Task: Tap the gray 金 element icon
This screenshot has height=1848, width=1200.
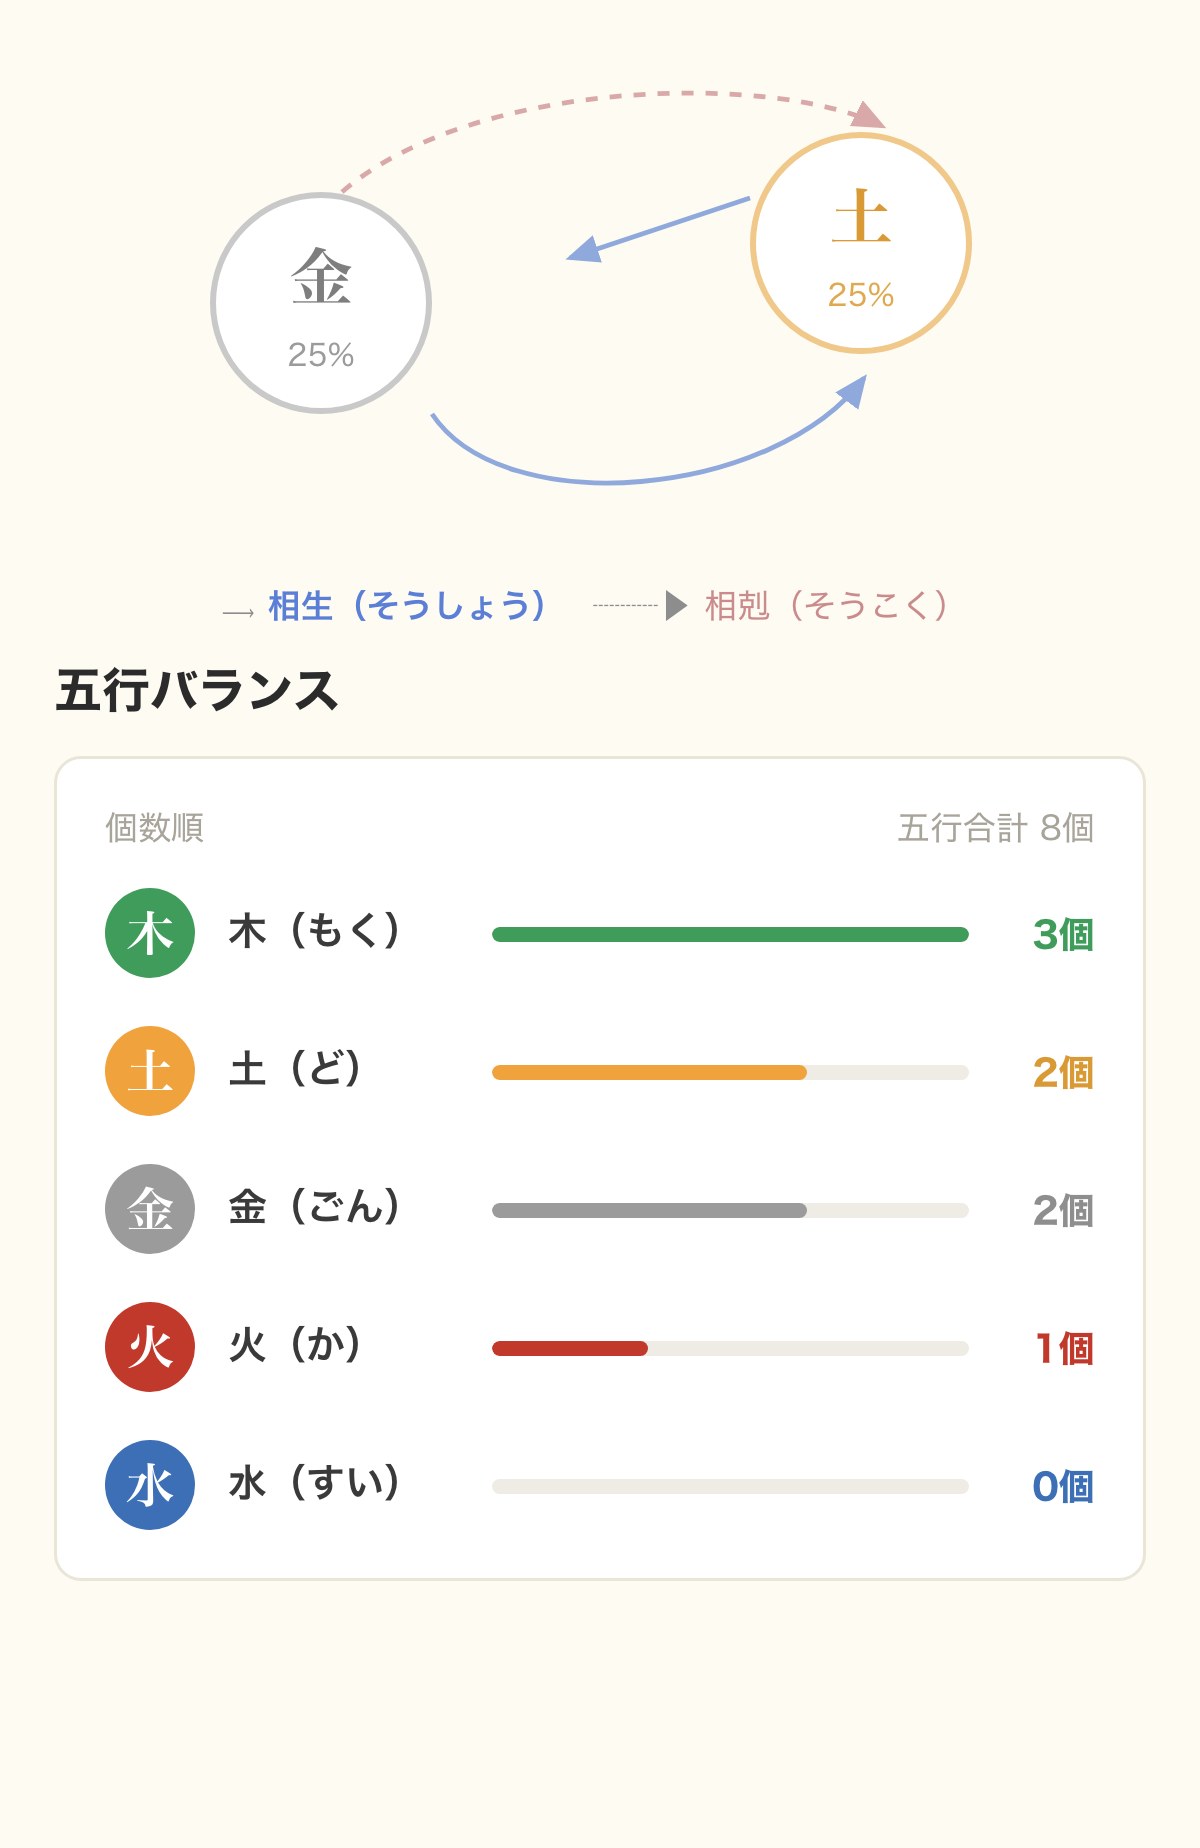Action: 150,1209
